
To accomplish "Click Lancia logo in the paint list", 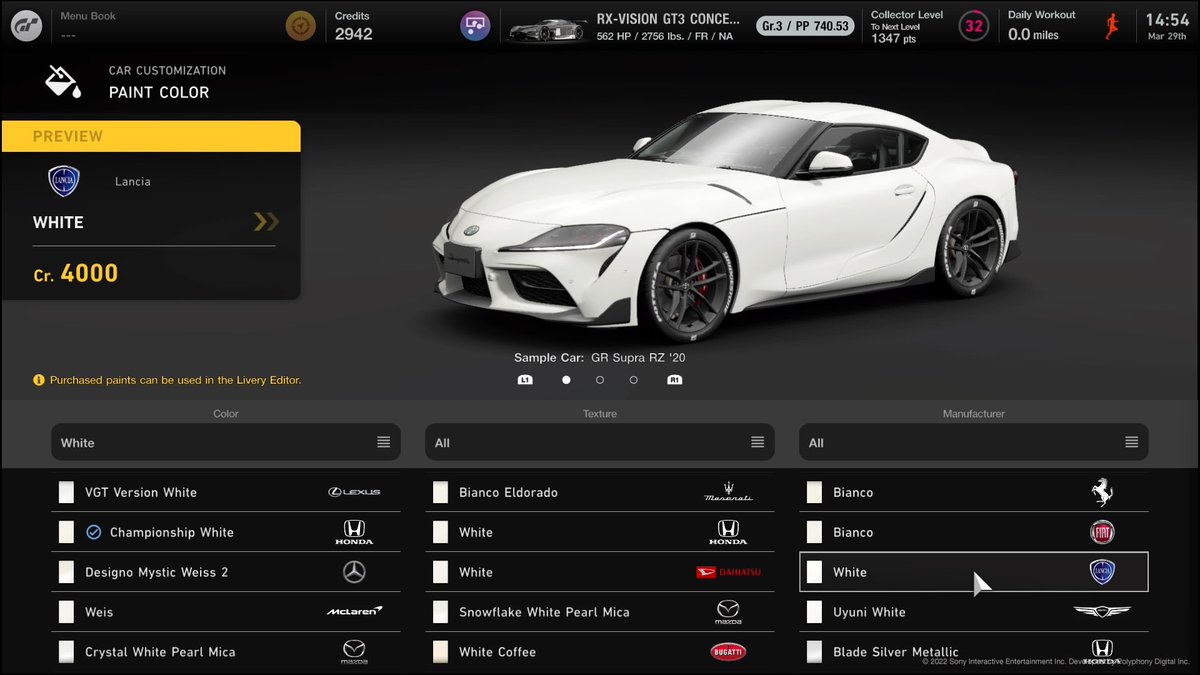I will tap(1102, 572).
